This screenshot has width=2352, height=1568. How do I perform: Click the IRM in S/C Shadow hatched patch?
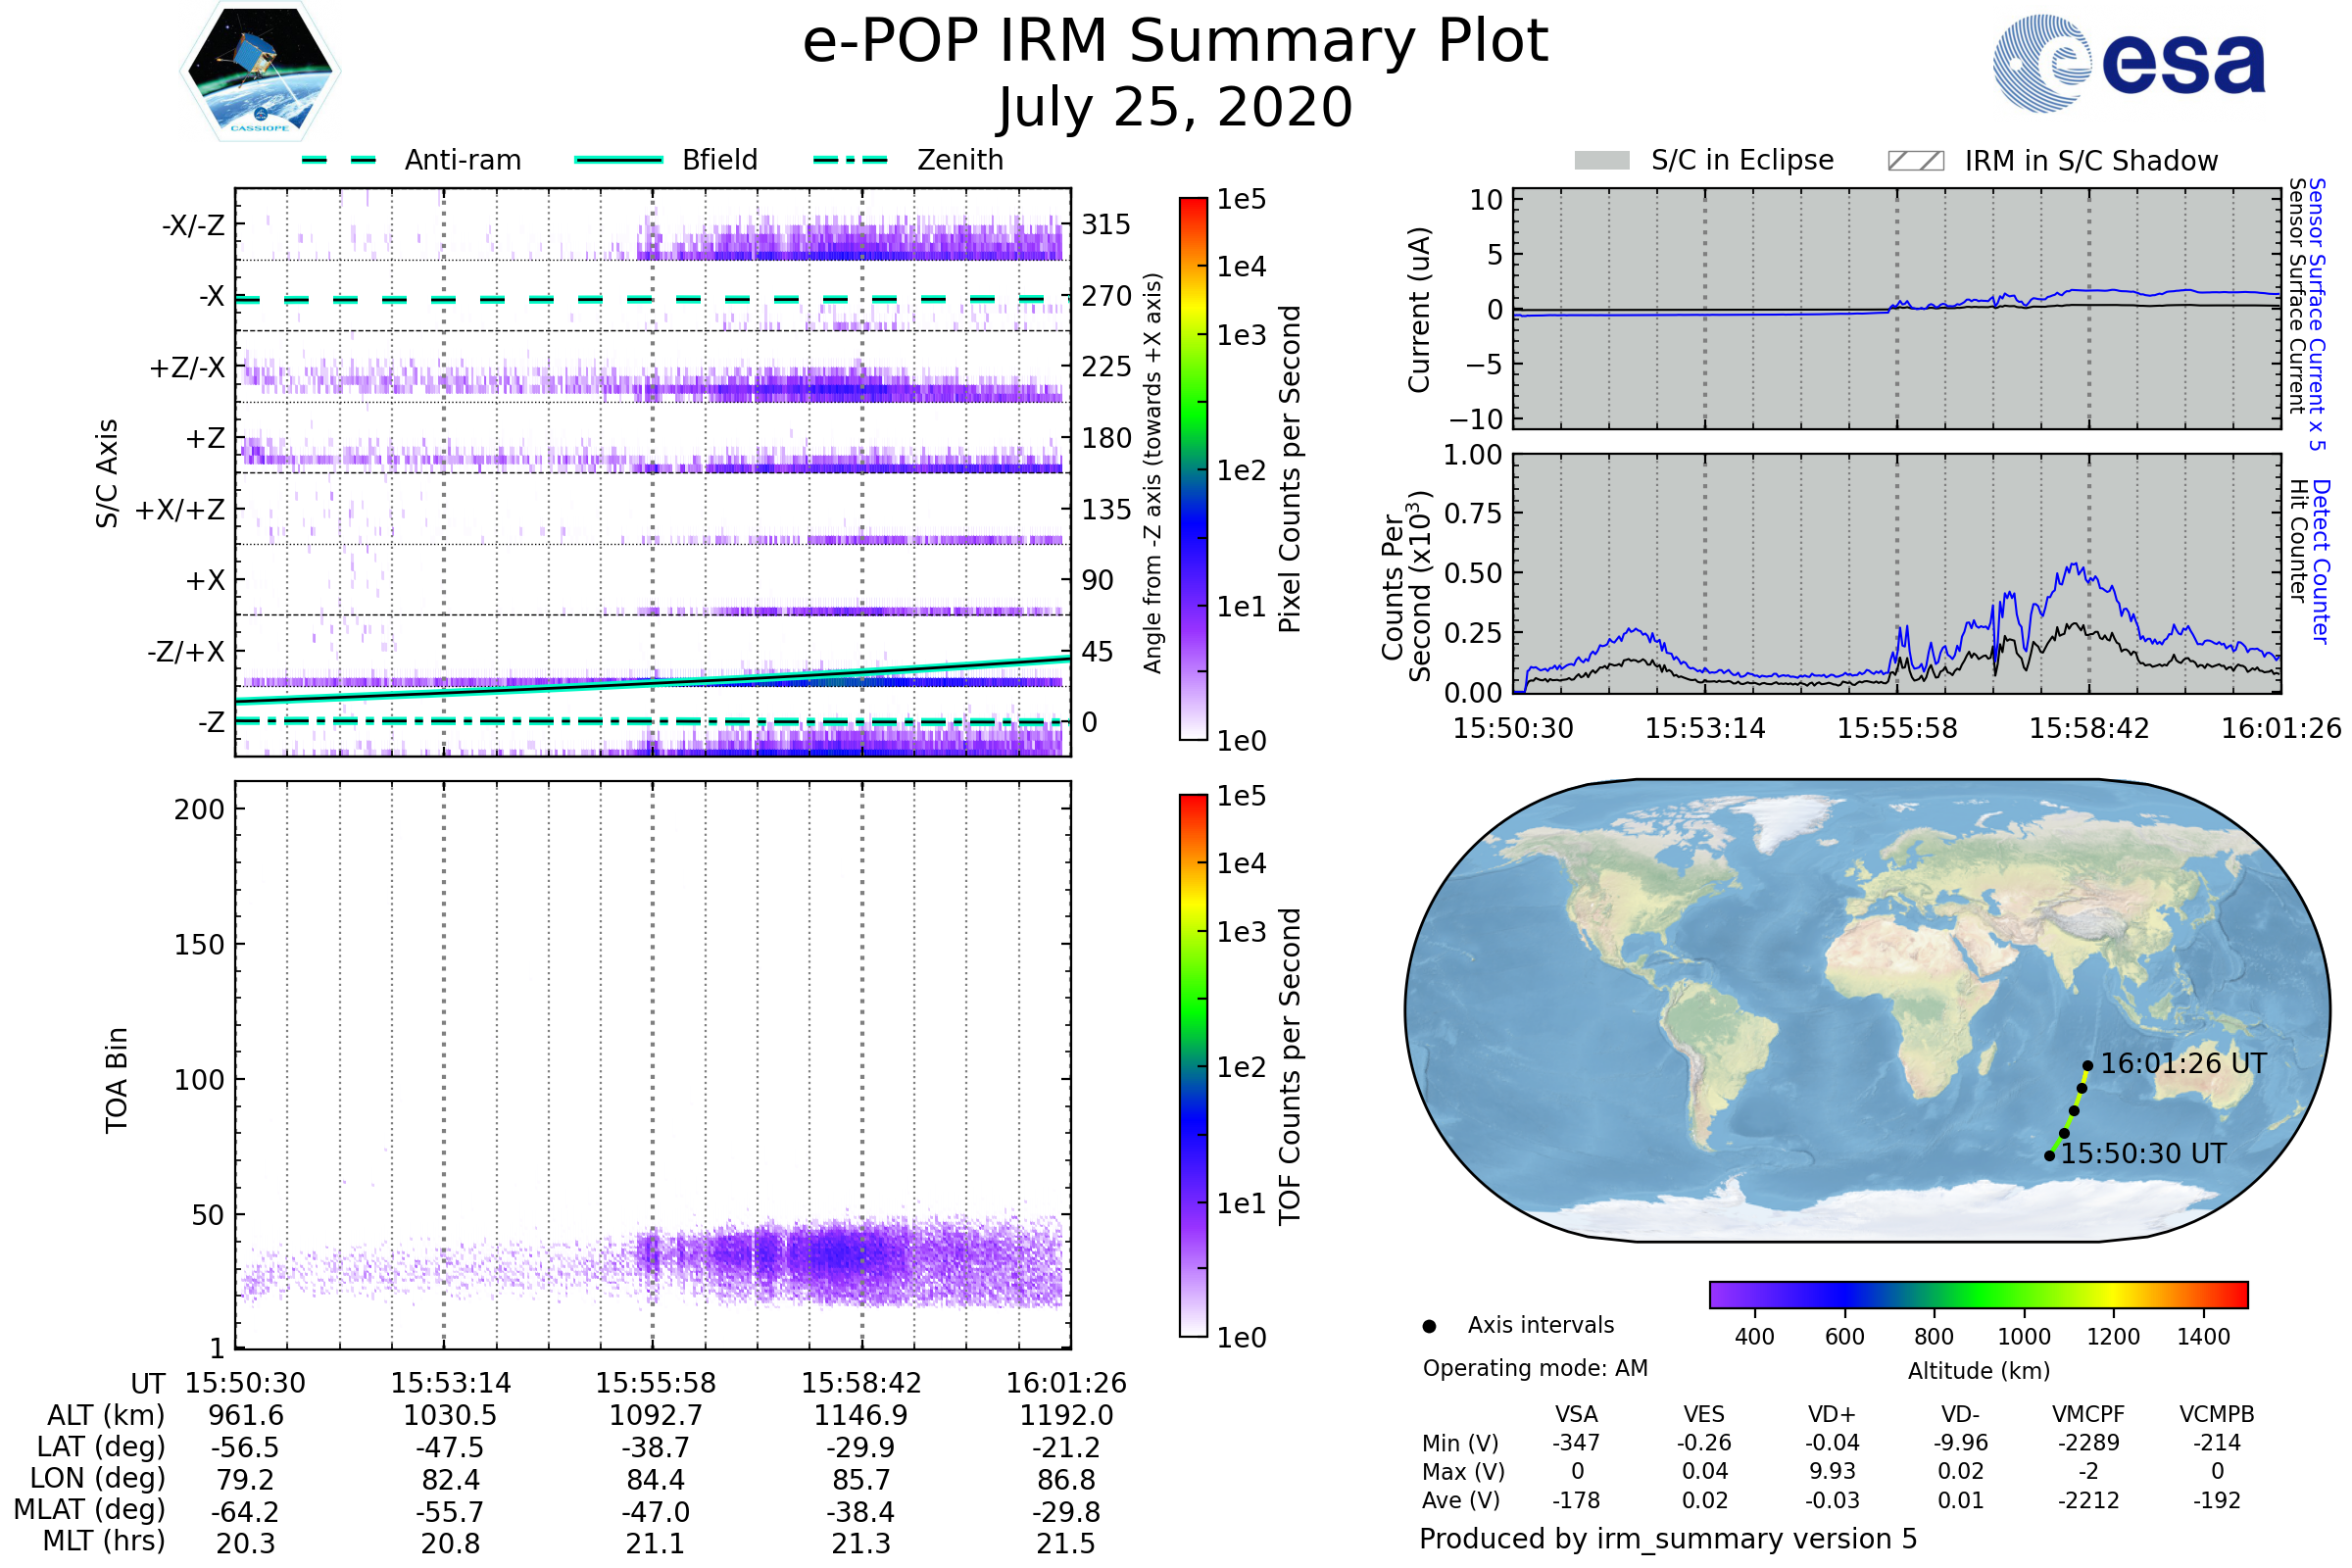(x=1915, y=161)
